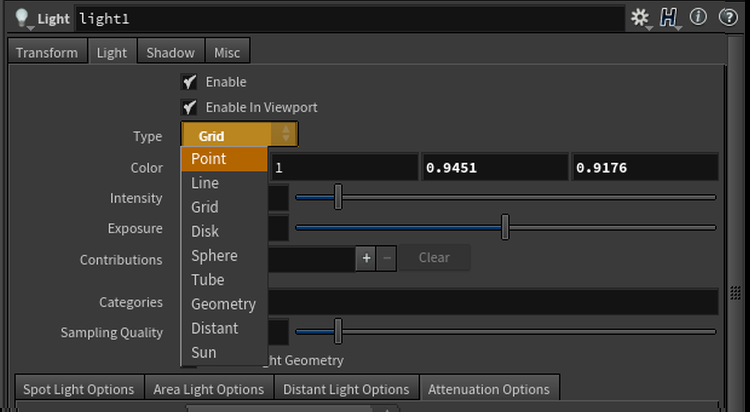750x412 pixels.
Task: Toggle the Enable In Viewport checkbox
Action: [188, 107]
